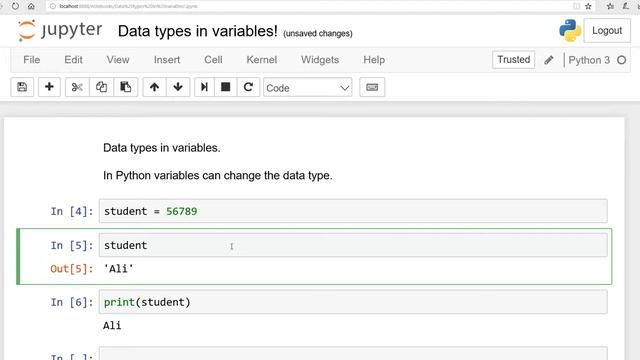Image resolution: width=640 pixels, height=360 pixels.
Task: Cut selected cells with scissors icon
Action: point(77,87)
